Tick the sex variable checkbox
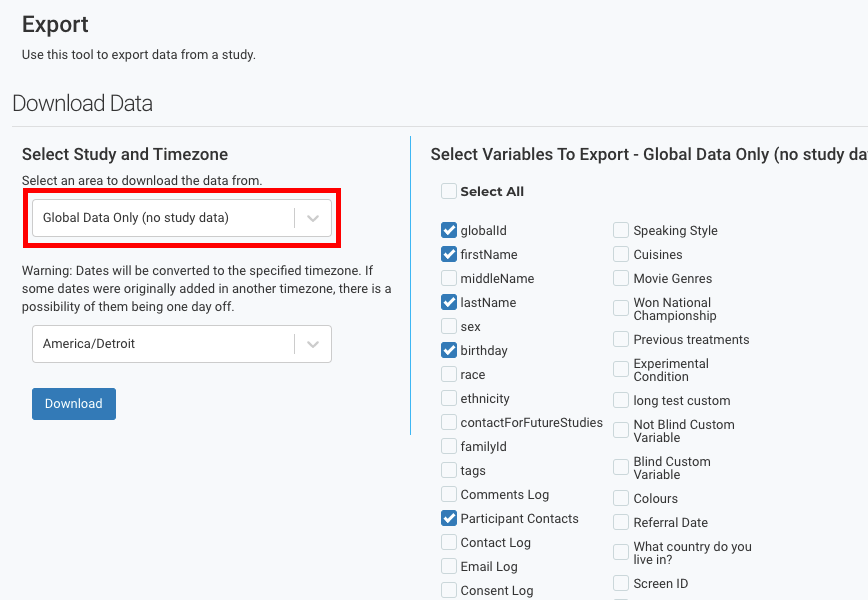 point(449,326)
